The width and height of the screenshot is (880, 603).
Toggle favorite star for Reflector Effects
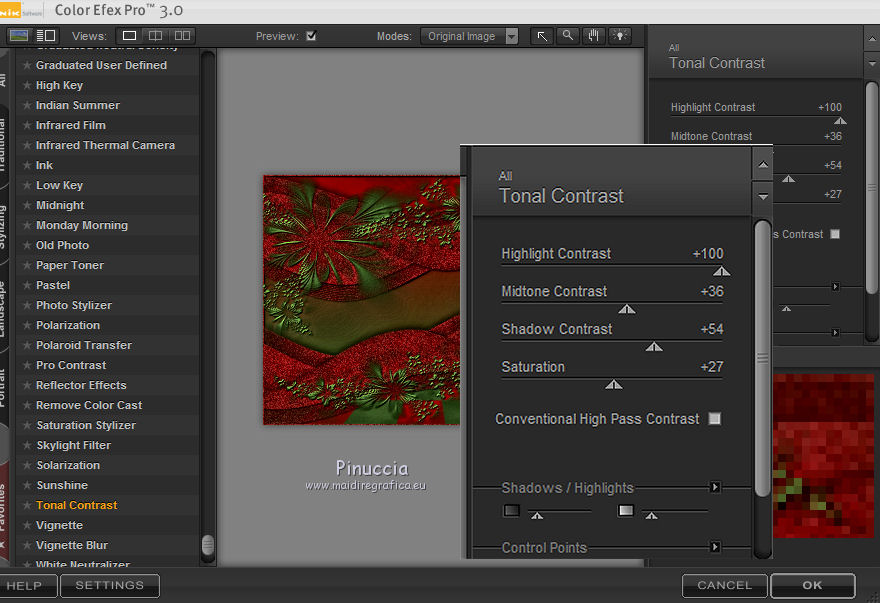pyautogui.click(x=26, y=385)
